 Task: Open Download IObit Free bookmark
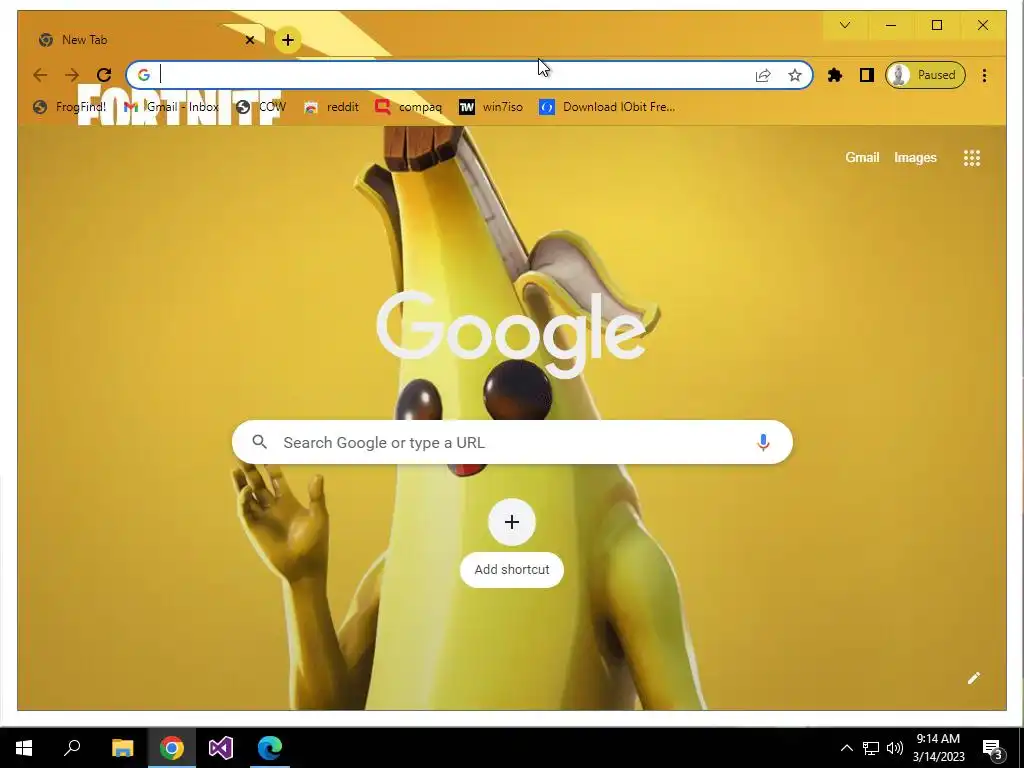coord(607,107)
